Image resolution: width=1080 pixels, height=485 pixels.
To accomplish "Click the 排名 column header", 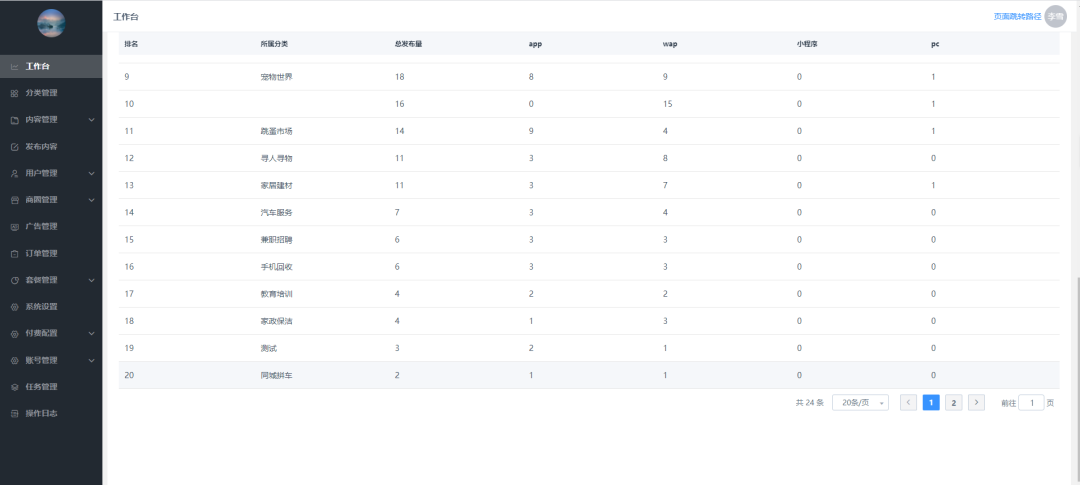I will pos(131,44).
